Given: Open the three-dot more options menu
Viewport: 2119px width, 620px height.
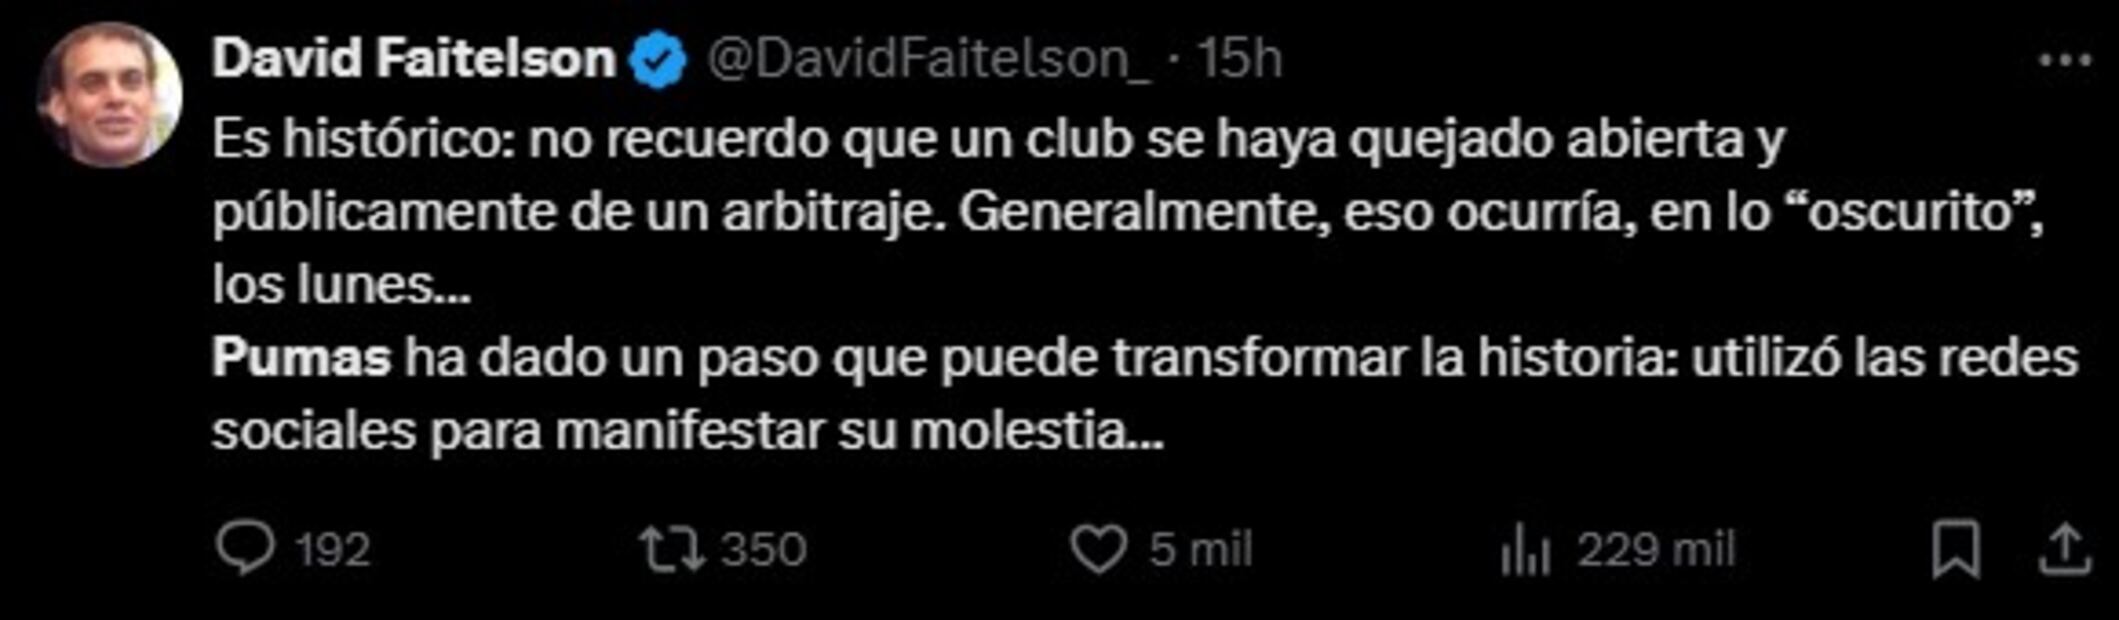Looking at the screenshot, I should point(2065,61).
